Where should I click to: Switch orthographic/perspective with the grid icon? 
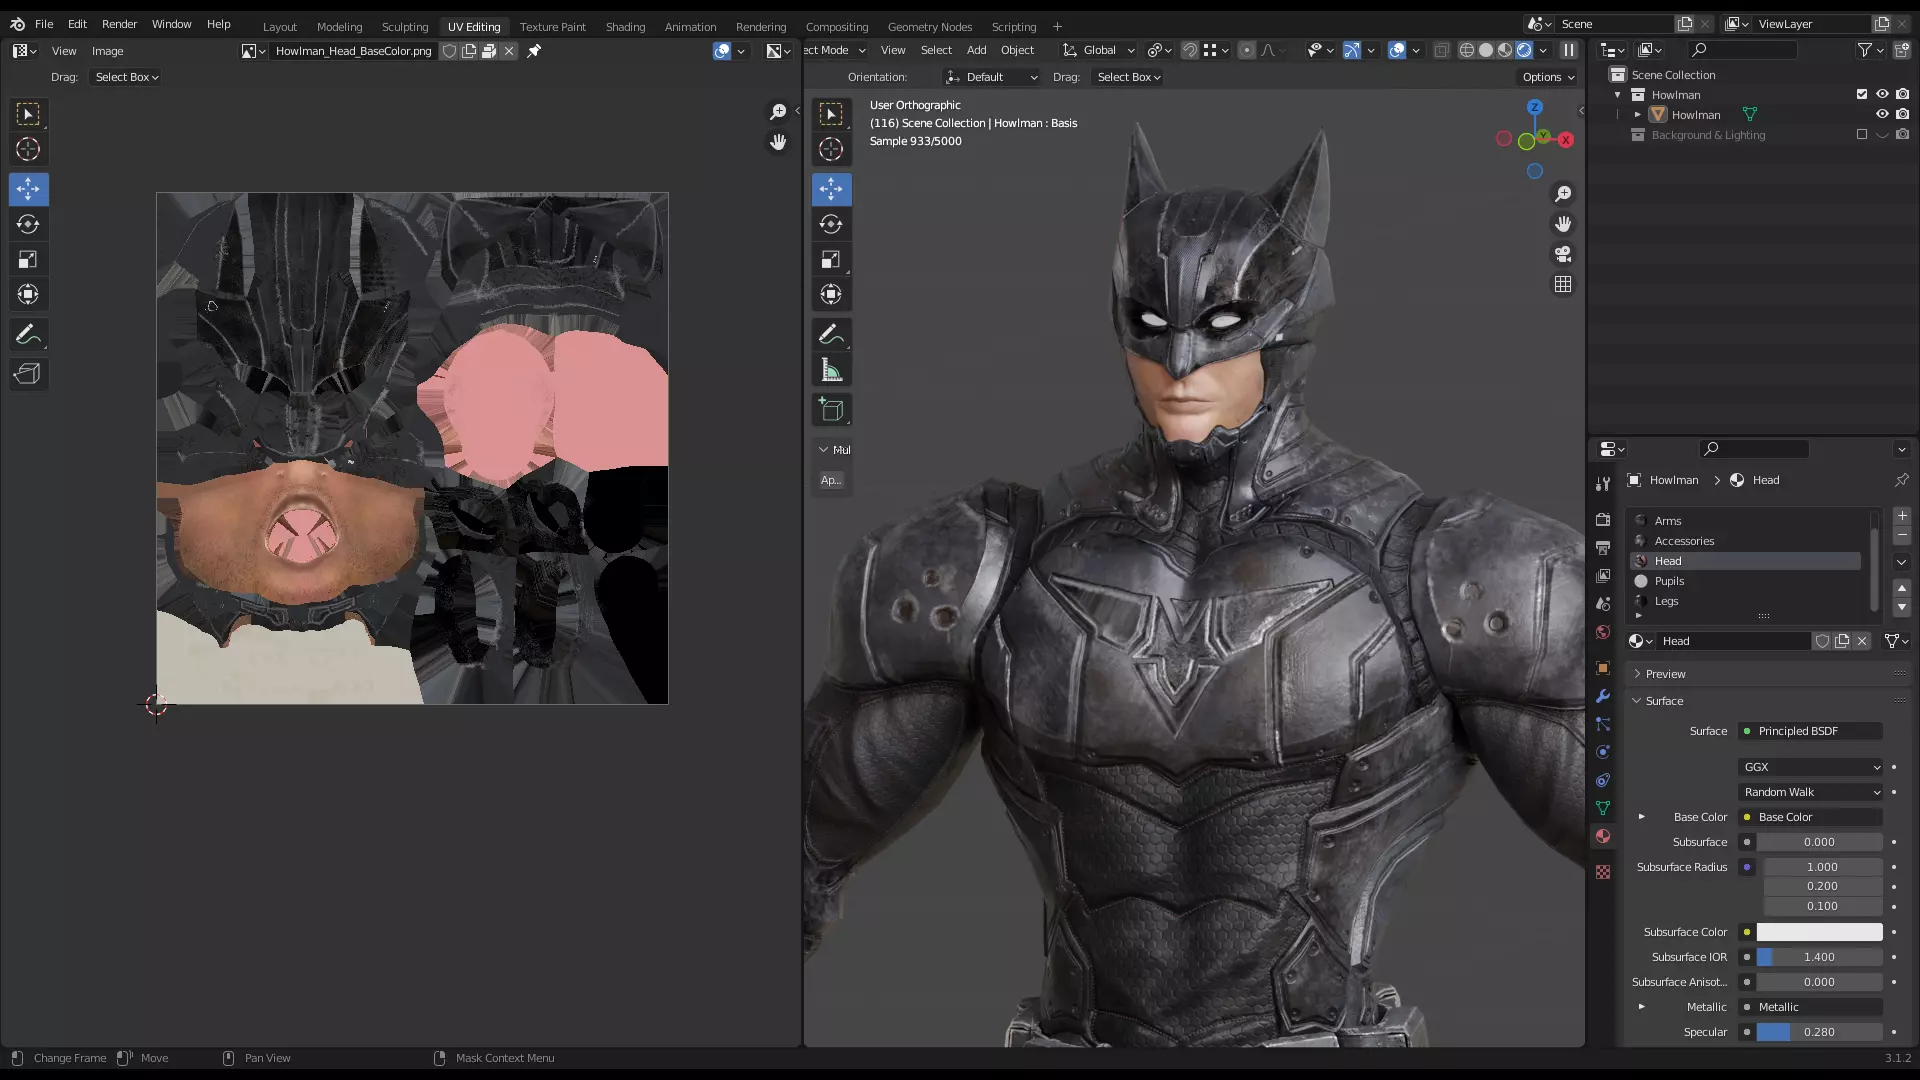click(1563, 285)
